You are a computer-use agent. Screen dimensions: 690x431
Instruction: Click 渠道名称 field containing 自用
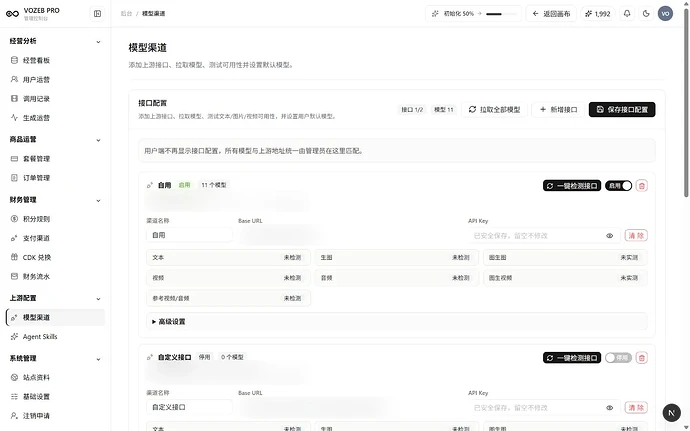click(189, 235)
